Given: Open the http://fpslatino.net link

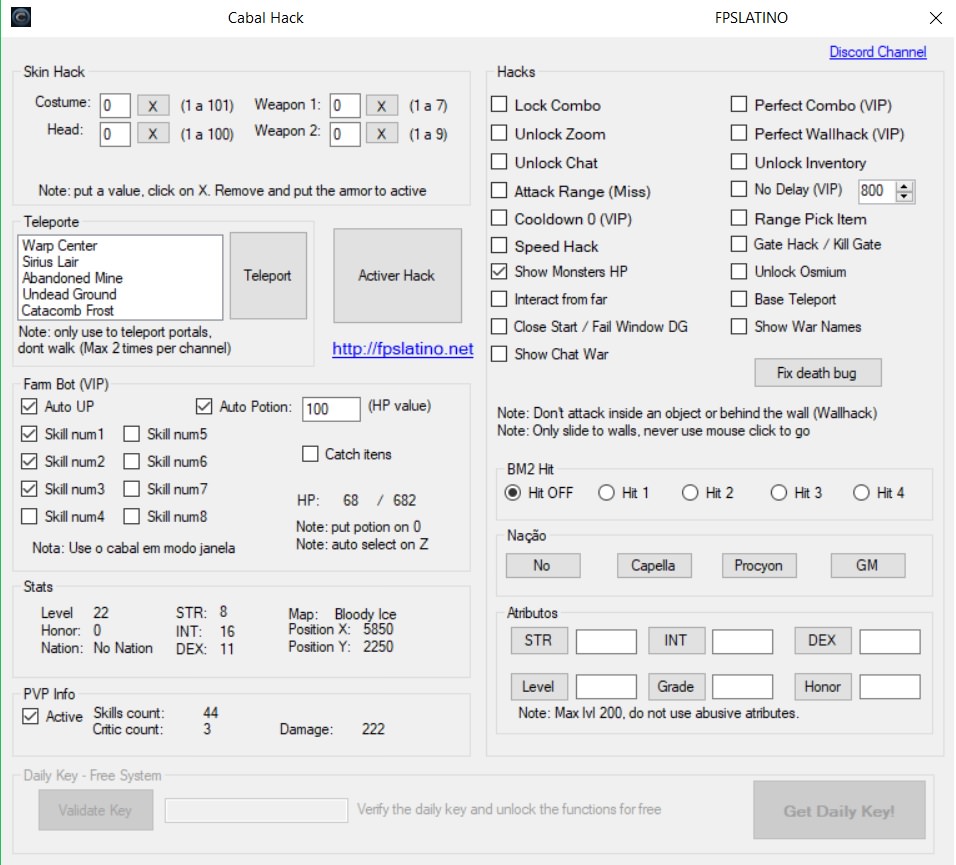Looking at the screenshot, I should [402, 349].
